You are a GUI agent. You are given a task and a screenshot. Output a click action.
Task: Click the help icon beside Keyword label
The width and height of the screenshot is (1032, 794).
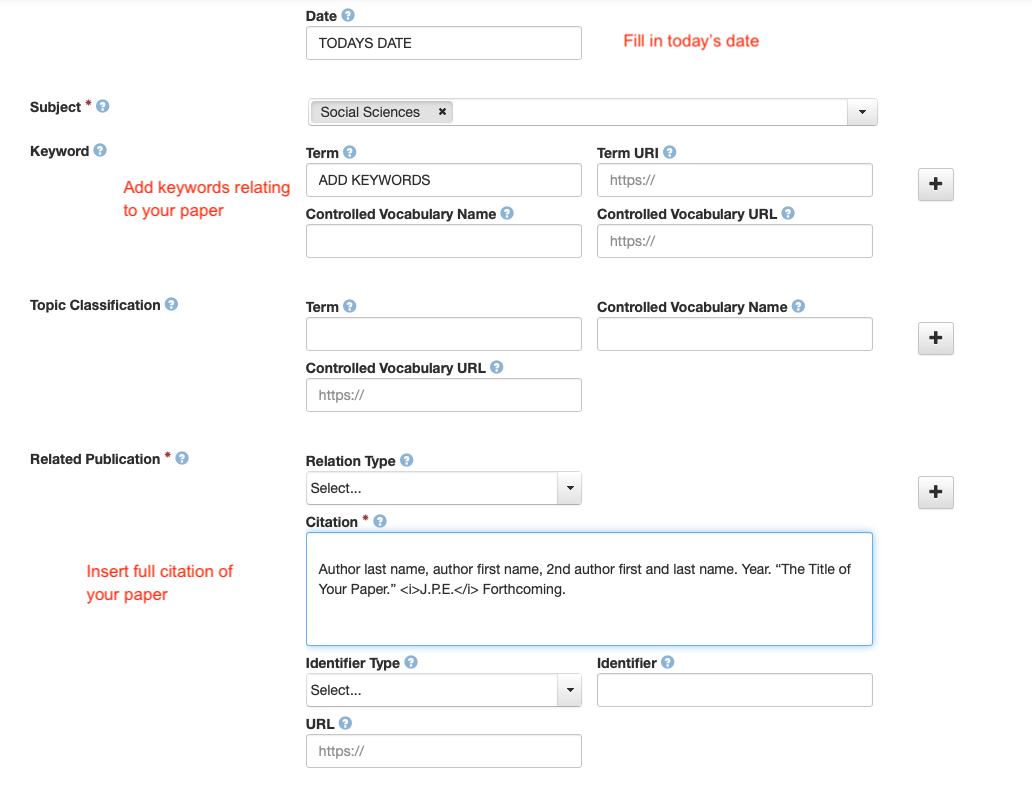click(100, 151)
